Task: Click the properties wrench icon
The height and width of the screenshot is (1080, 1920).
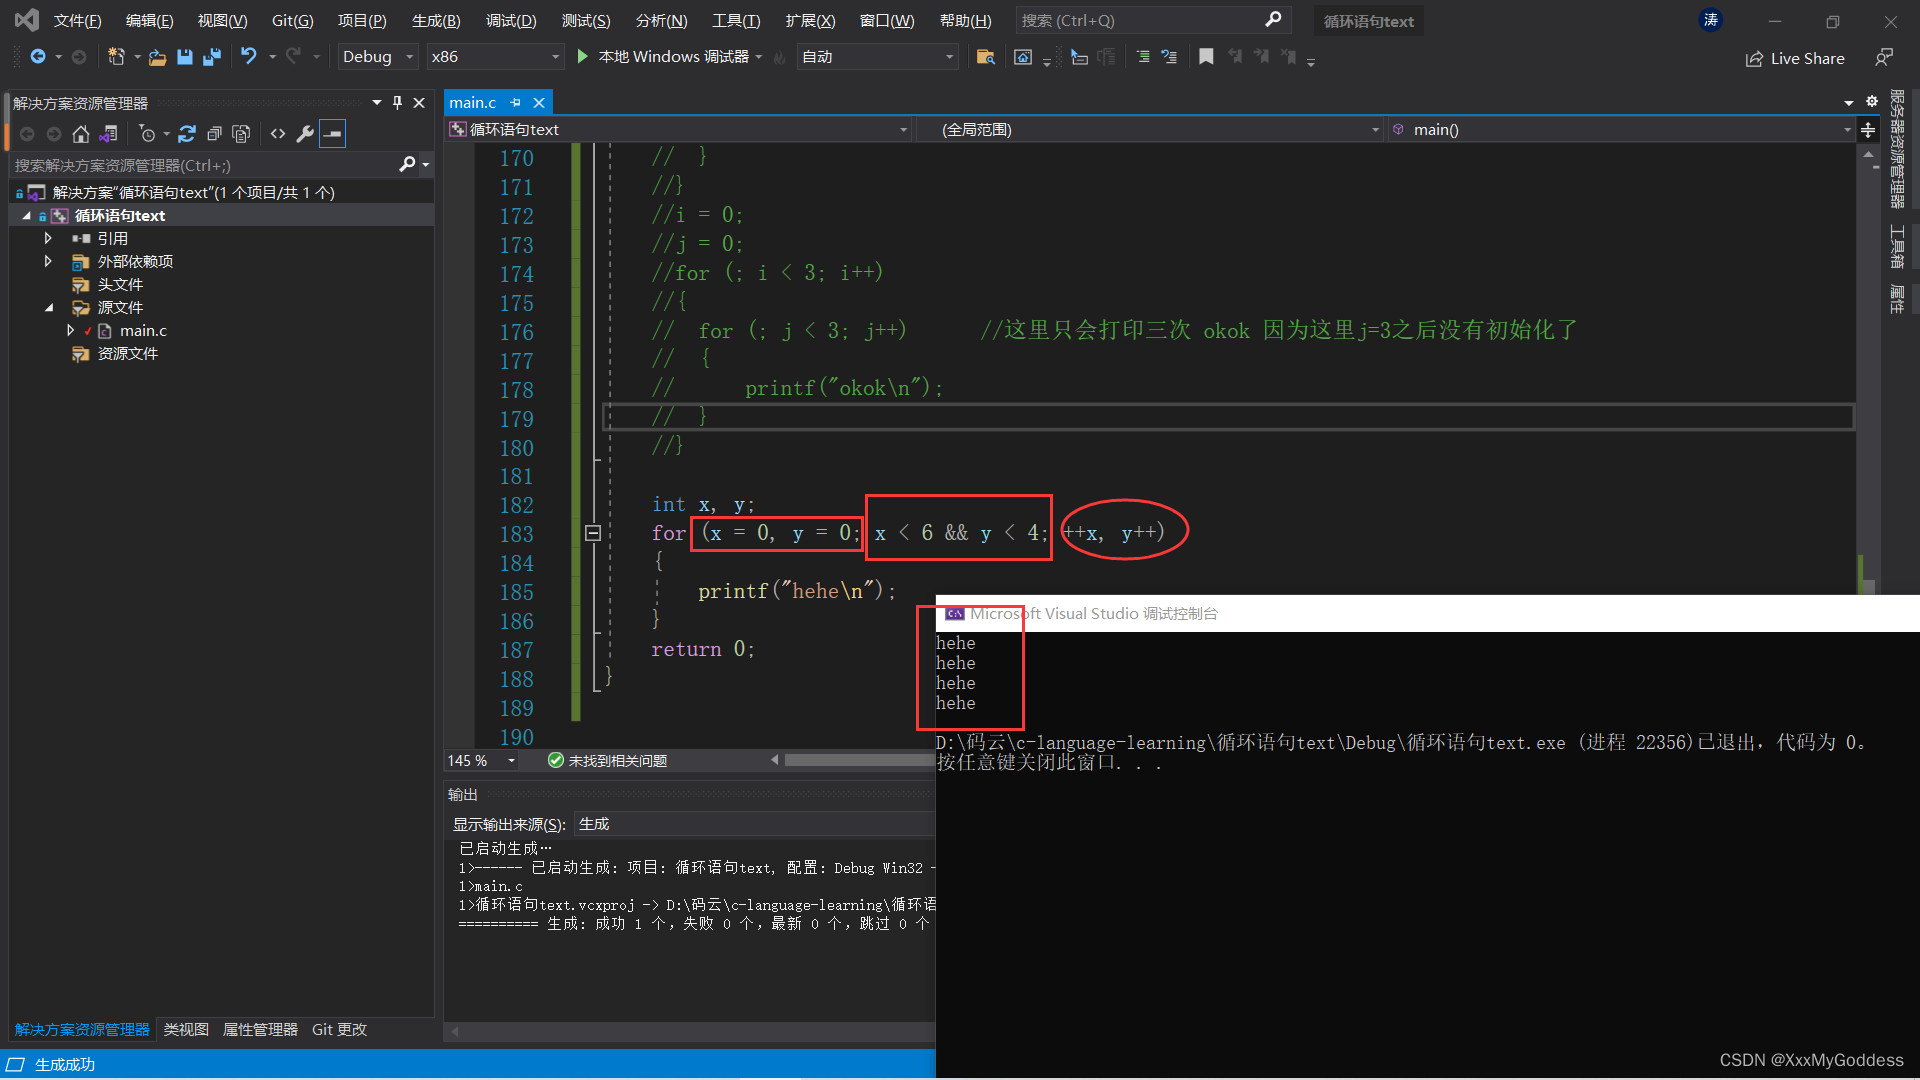Action: 305,133
